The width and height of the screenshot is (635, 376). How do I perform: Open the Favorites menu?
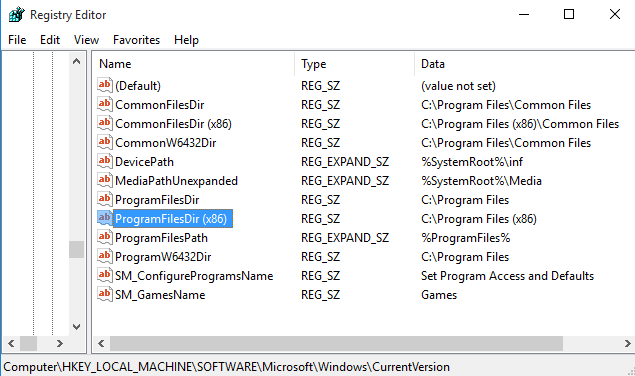pos(136,40)
